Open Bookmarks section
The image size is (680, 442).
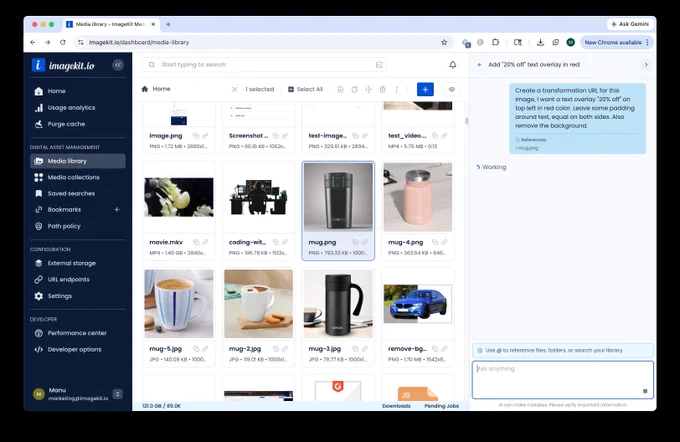click(x=64, y=210)
